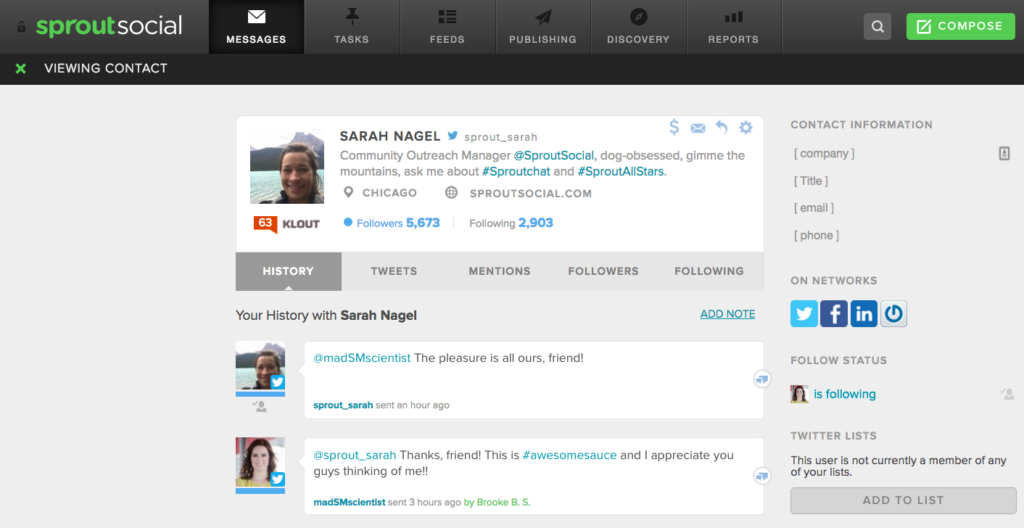Click the Chicago location pin icon
The height and width of the screenshot is (528, 1024).
349,192
